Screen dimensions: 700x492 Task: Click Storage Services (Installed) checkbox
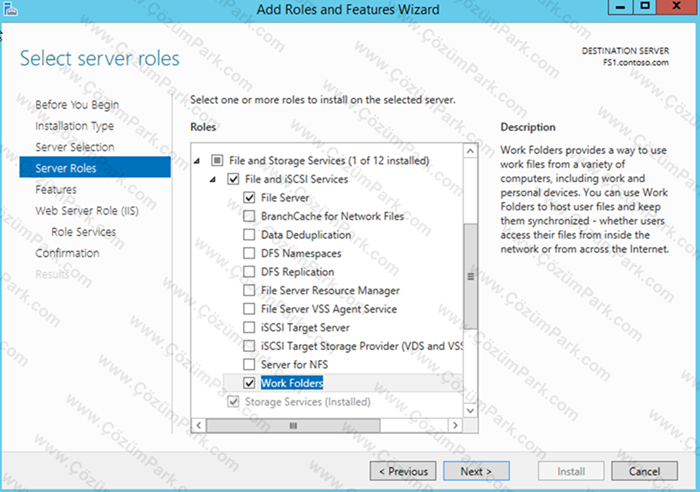[x=233, y=401]
